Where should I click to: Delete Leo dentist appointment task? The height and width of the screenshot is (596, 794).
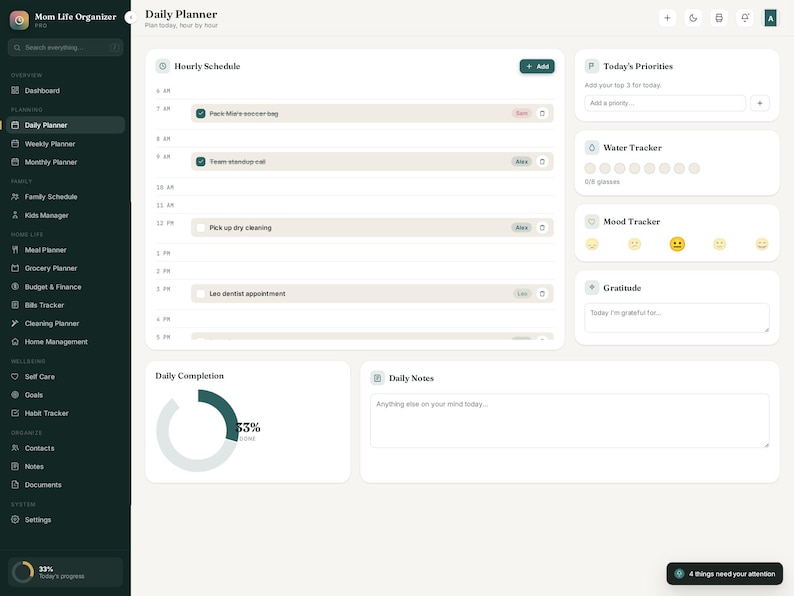(542, 294)
